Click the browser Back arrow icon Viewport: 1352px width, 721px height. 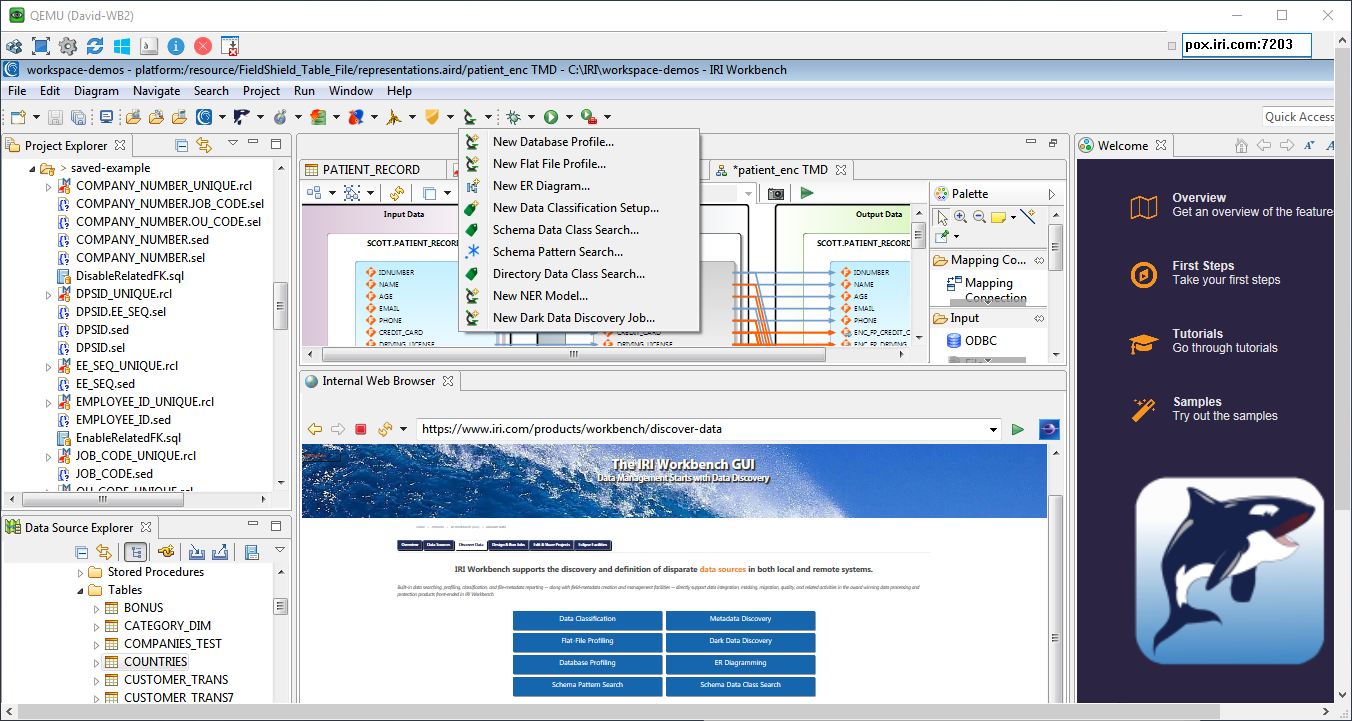coord(315,429)
